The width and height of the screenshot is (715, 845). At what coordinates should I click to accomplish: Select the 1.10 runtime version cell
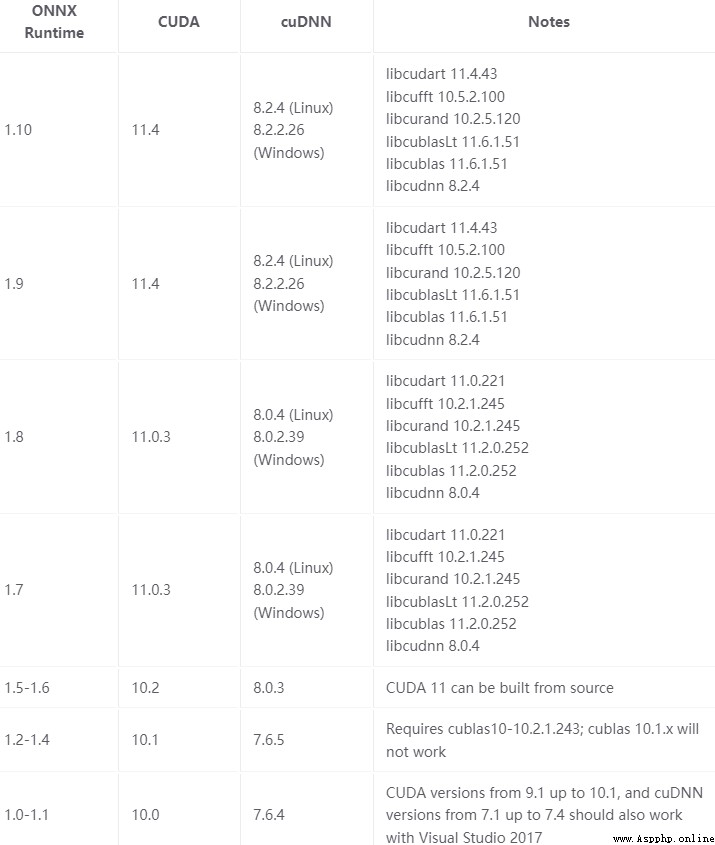tap(18, 130)
